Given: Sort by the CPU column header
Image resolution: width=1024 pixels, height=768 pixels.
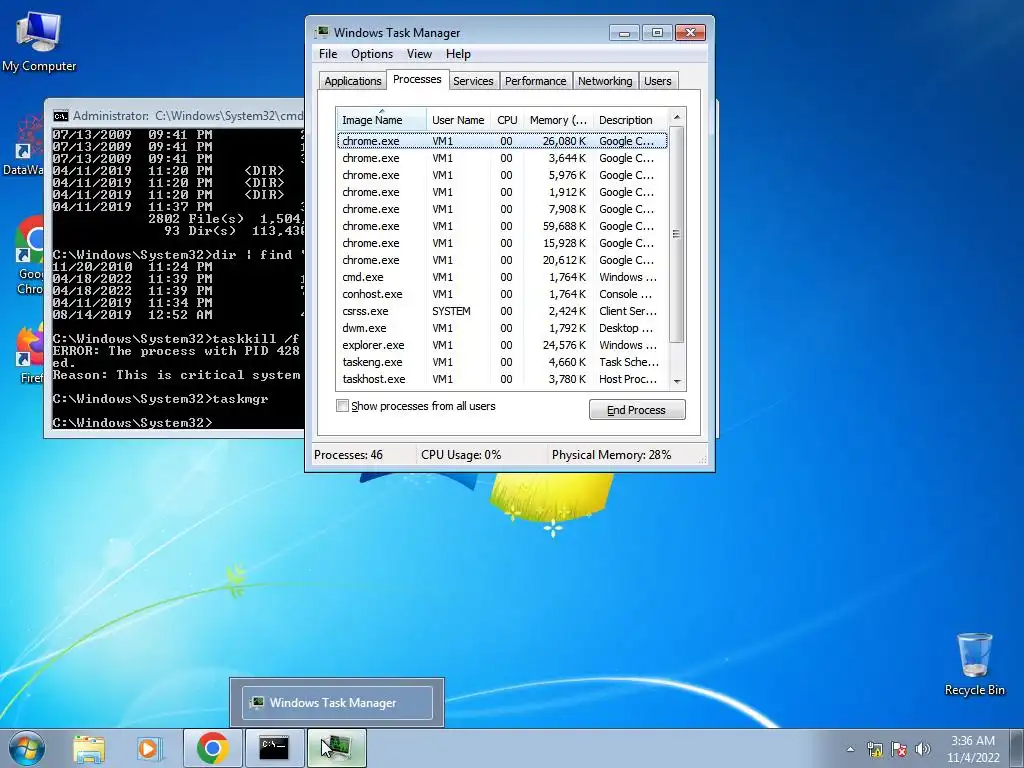Looking at the screenshot, I should click(x=507, y=120).
